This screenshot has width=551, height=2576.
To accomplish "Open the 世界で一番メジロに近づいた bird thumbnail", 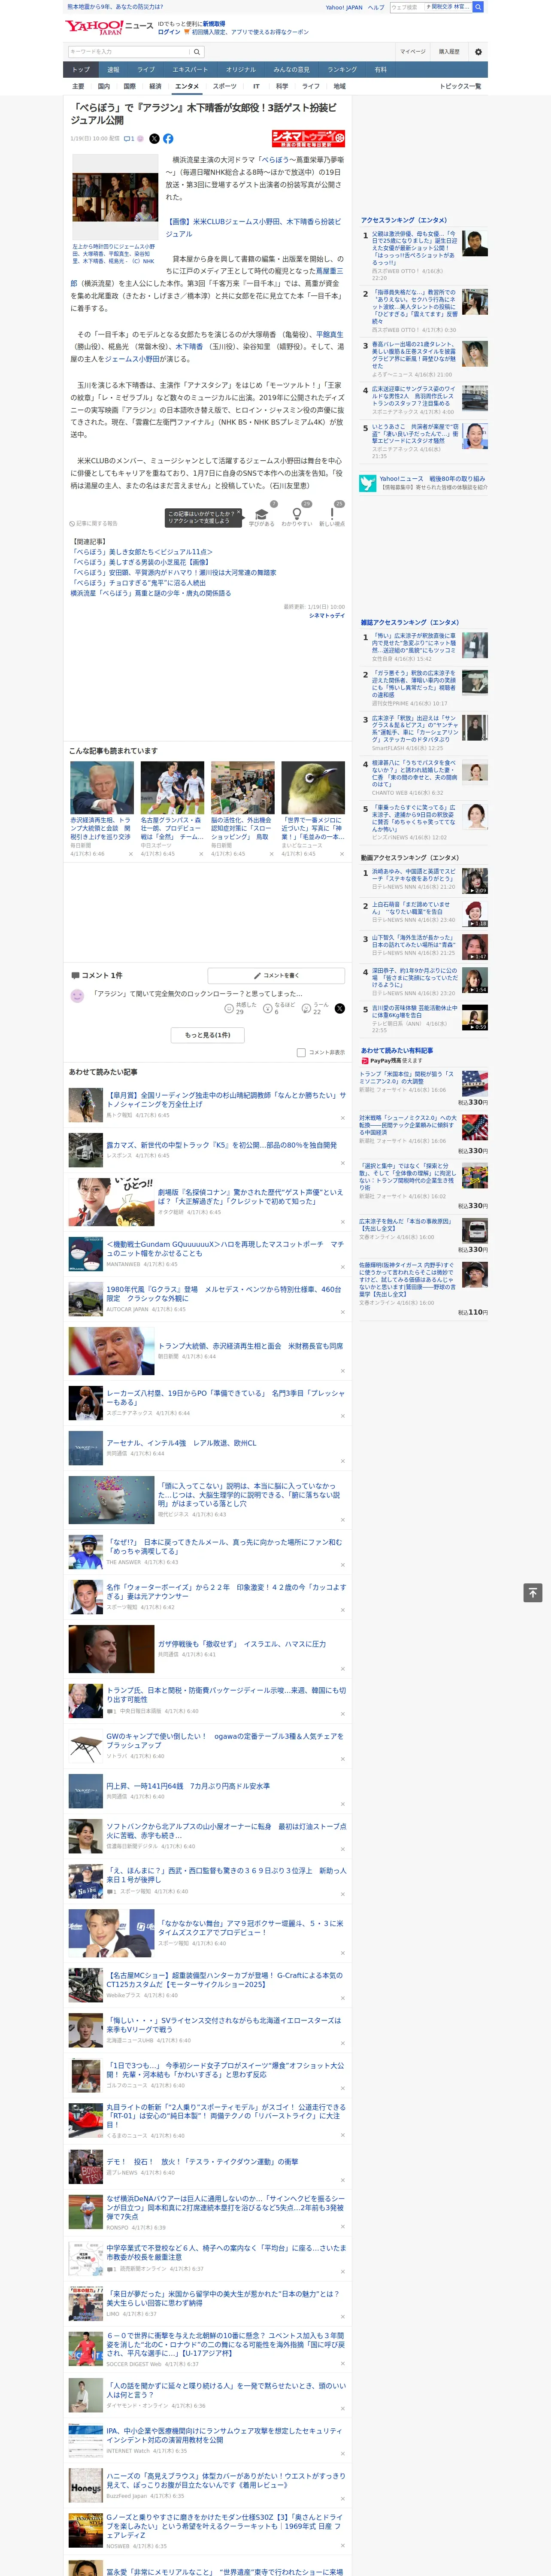I will (x=313, y=788).
